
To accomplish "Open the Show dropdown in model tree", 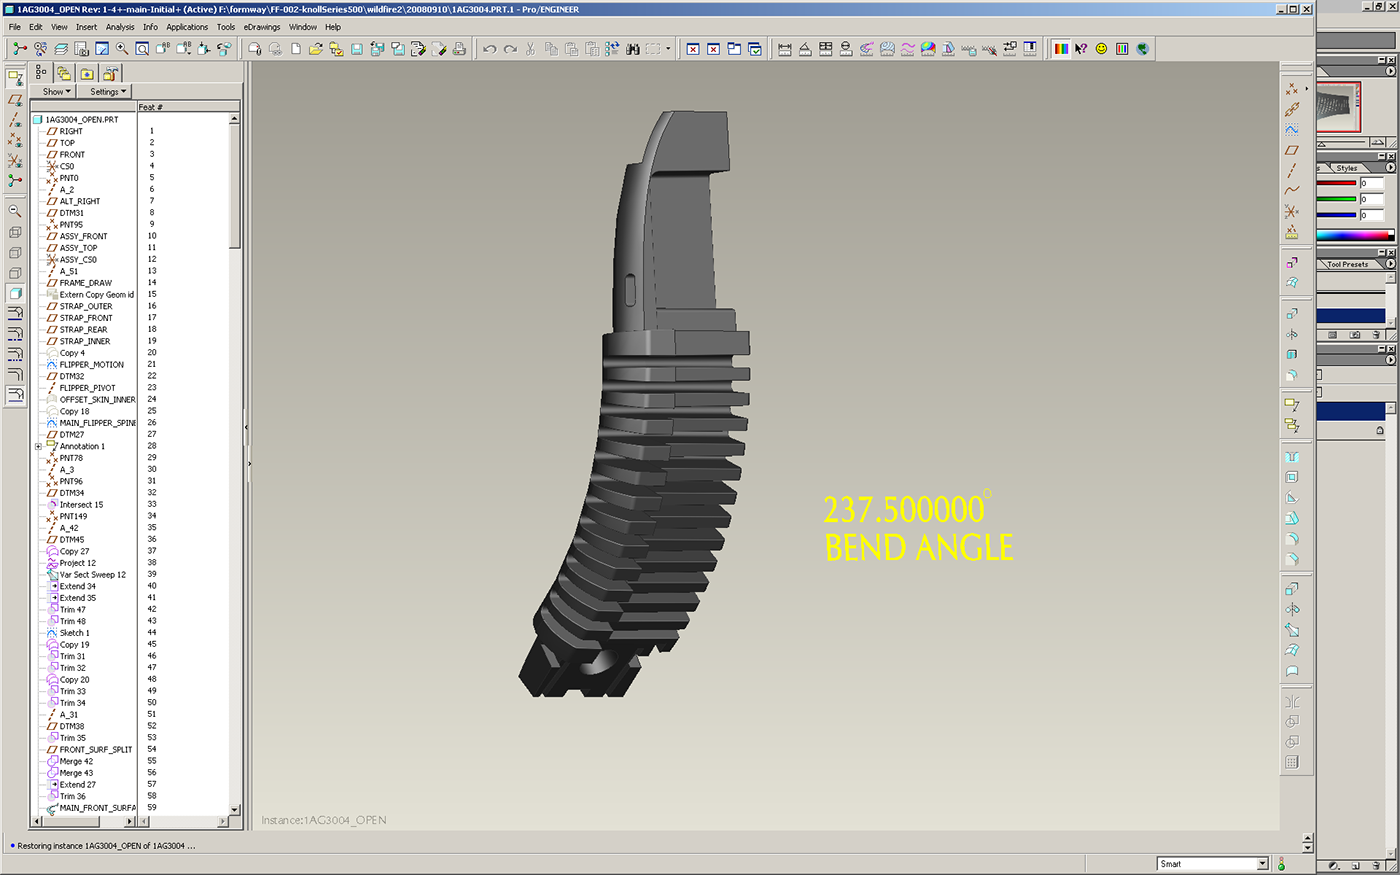I will point(56,91).
